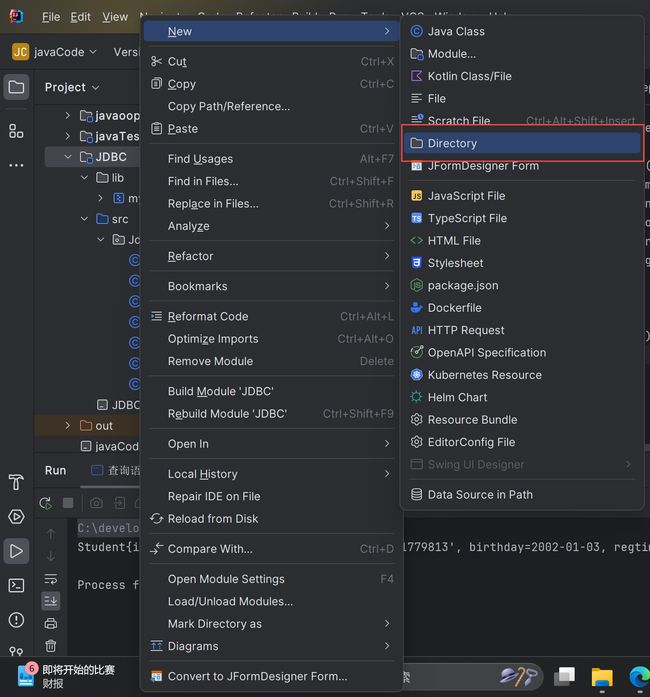Create an OpenAPI Specification
Screen dimensions: 650x697
pos(522,353)
